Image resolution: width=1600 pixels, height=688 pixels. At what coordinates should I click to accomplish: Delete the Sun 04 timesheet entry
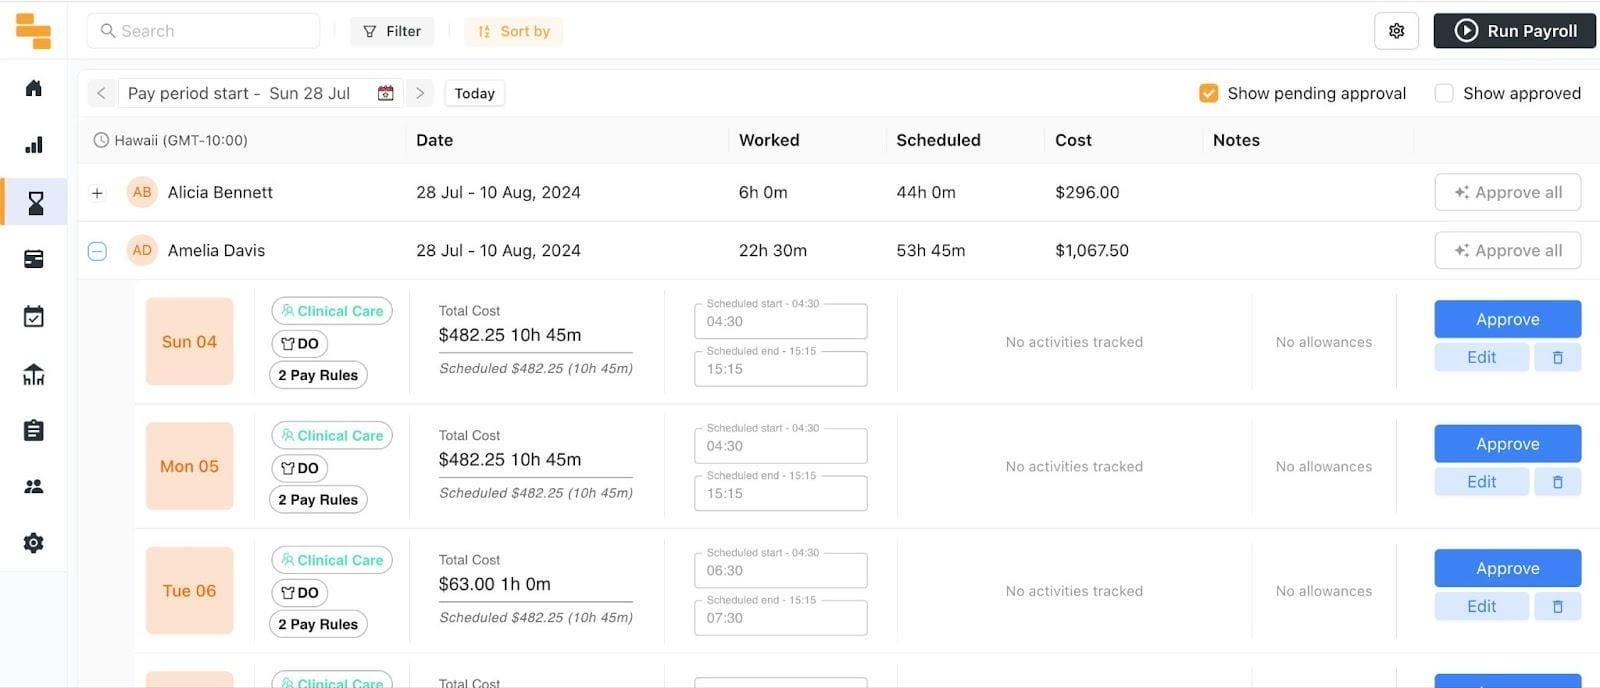click(x=1557, y=358)
